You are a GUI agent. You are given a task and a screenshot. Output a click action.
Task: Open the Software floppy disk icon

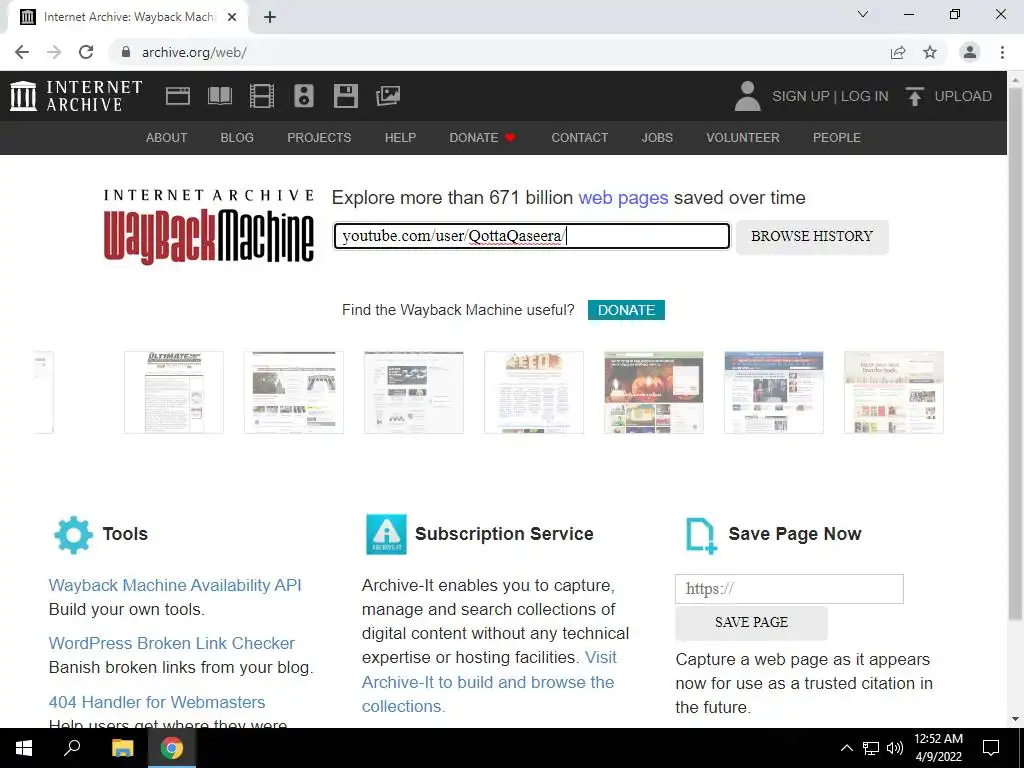345,96
